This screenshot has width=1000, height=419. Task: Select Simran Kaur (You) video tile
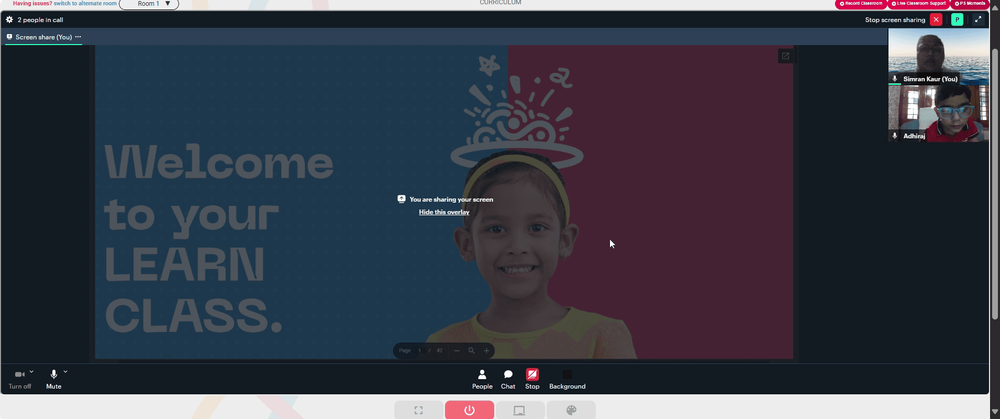[x=939, y=57]
